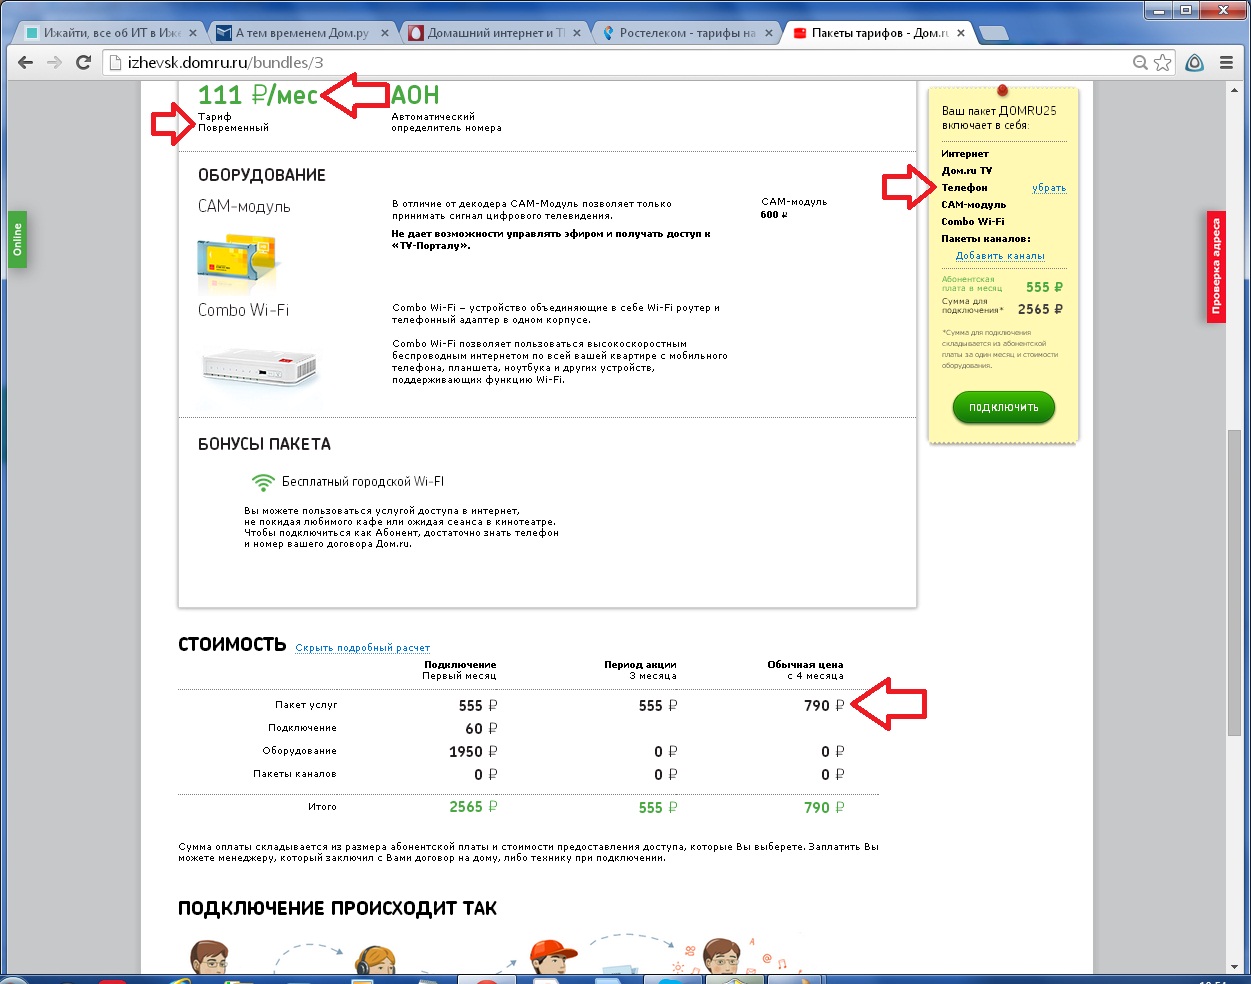Open the green Online side tab
Viewport: 1251px width, 984px height.
tap(17, 239)
